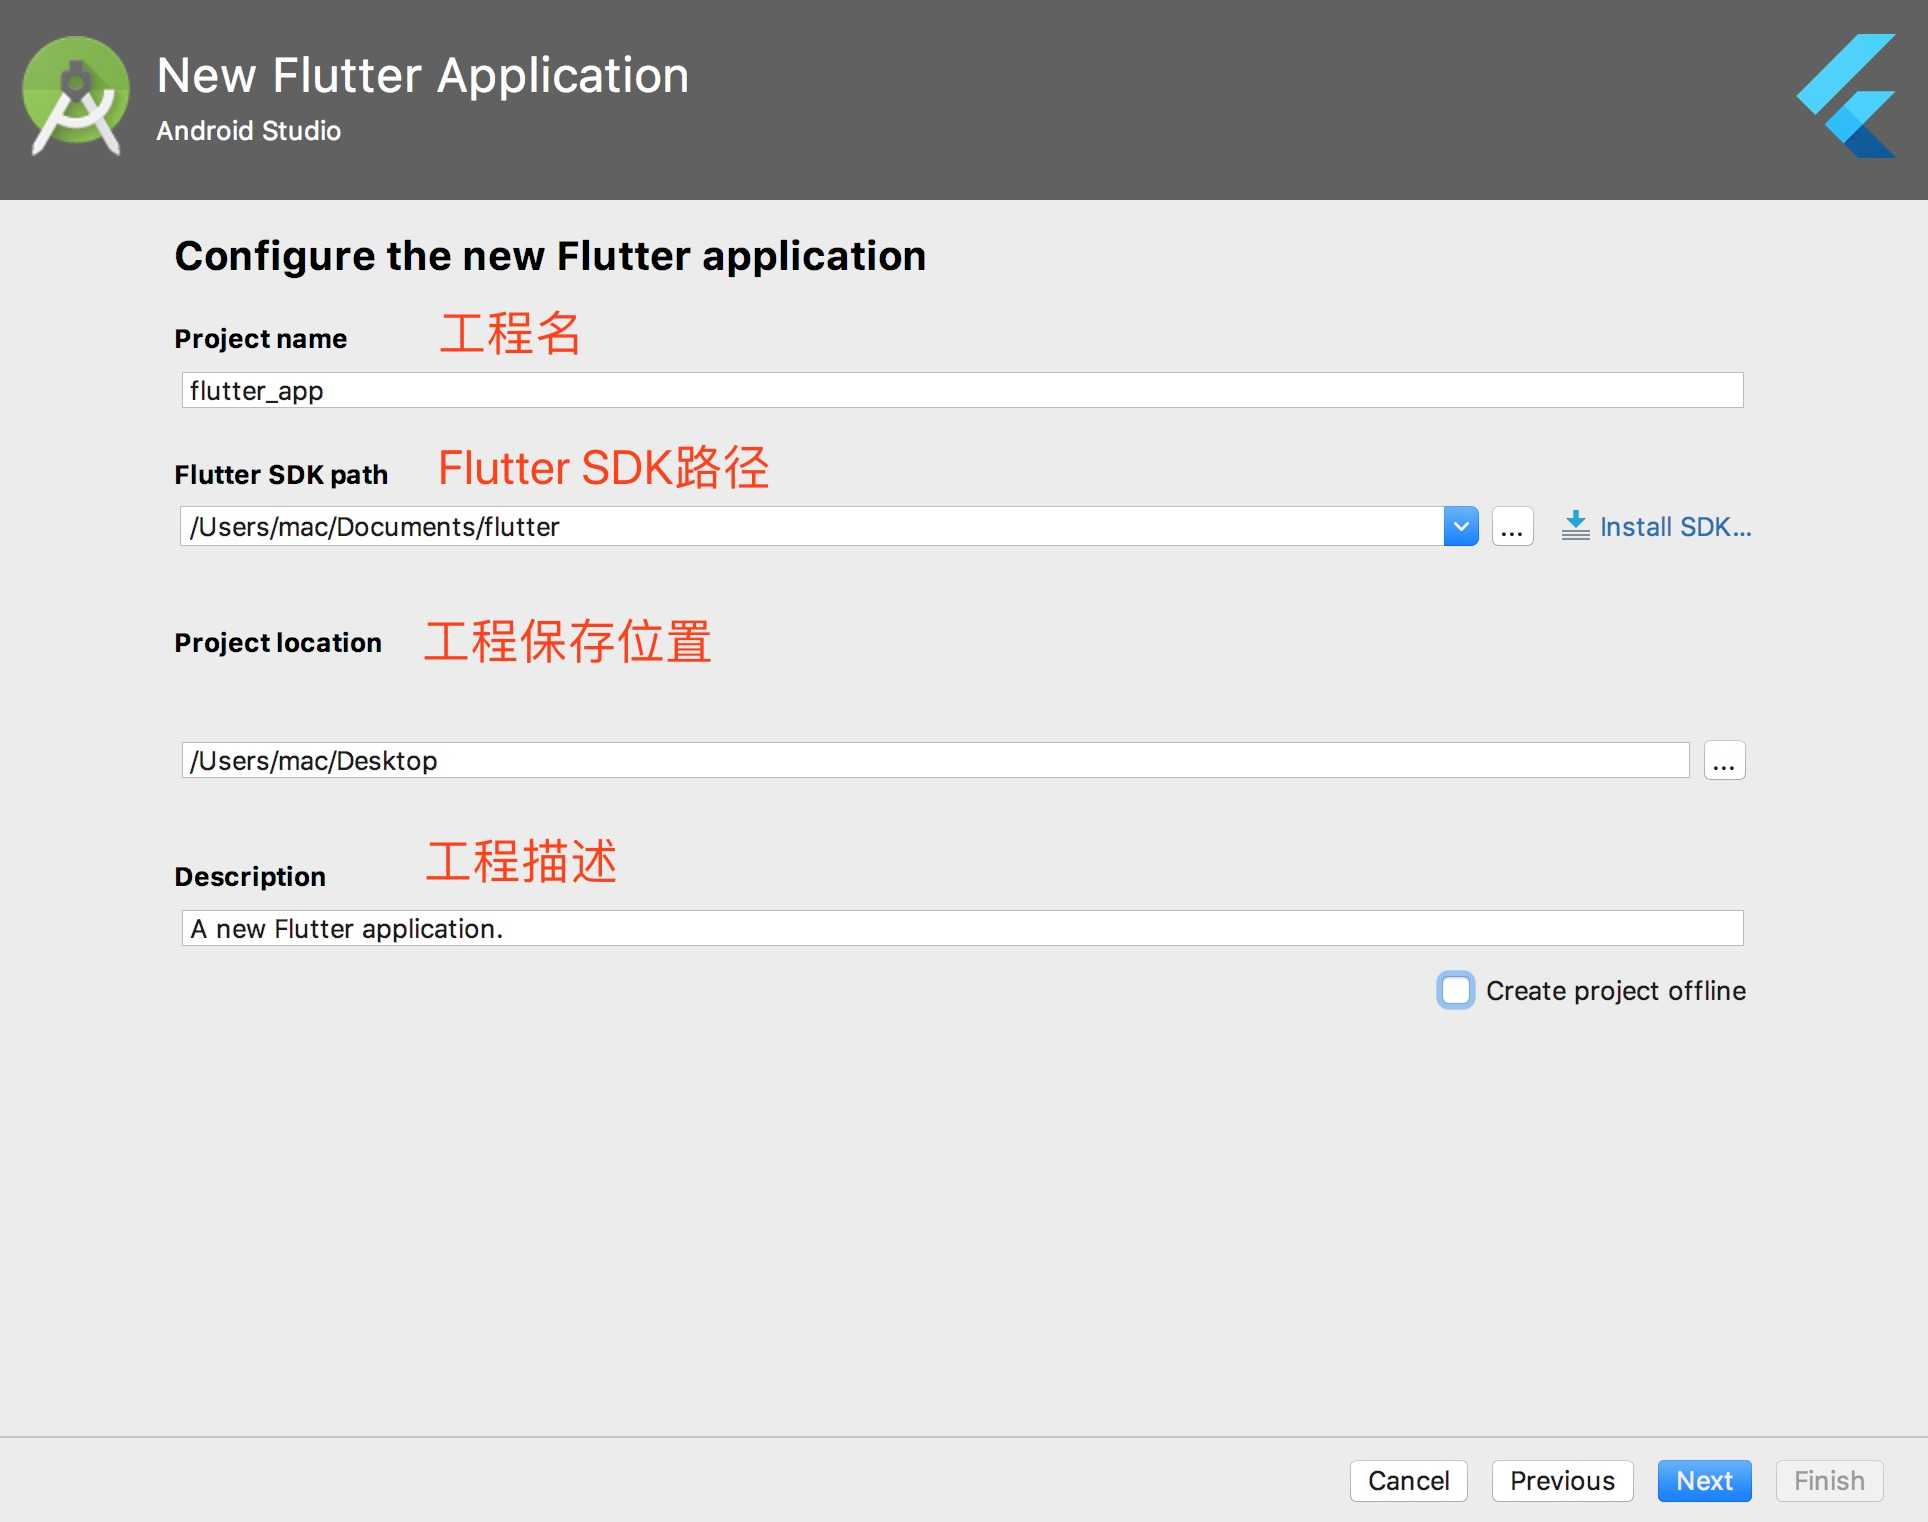Screen dimensions: 1928x1522
Task: Click the 'Description' label
Action: 250,877
